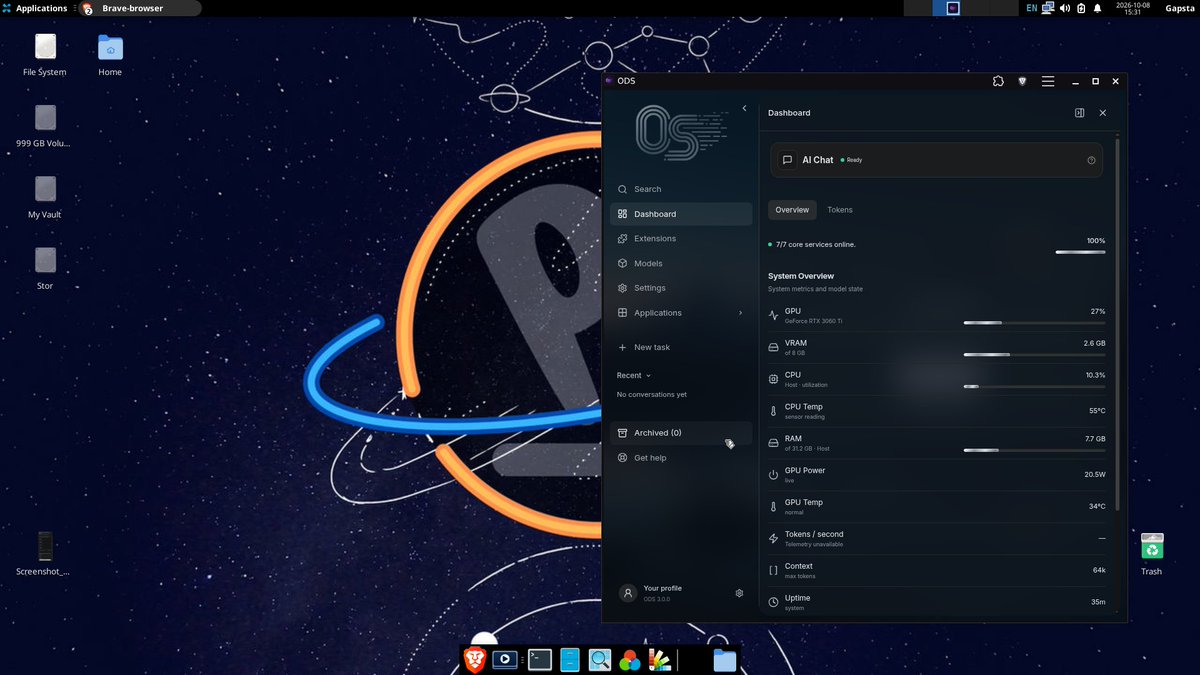
Task: Click the "GPU Power" metric label
Action: (805, 471)
